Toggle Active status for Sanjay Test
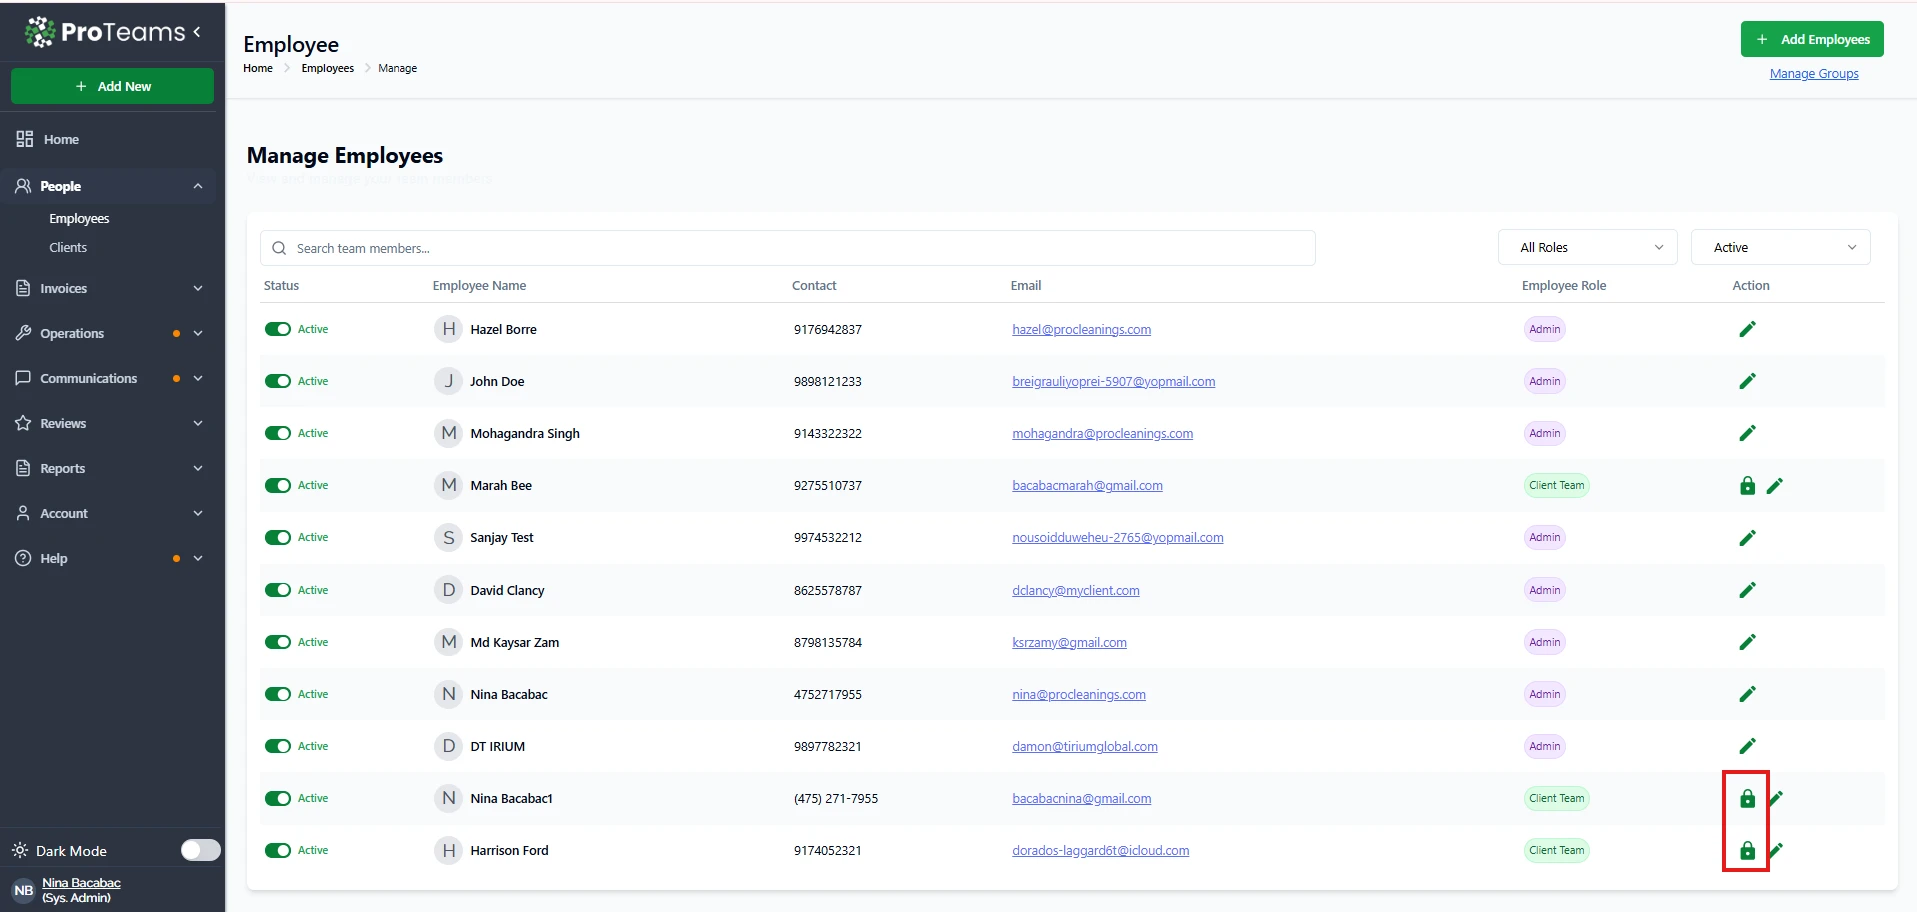Viewport: 1917px width, 912px height. tap(278, 538)
